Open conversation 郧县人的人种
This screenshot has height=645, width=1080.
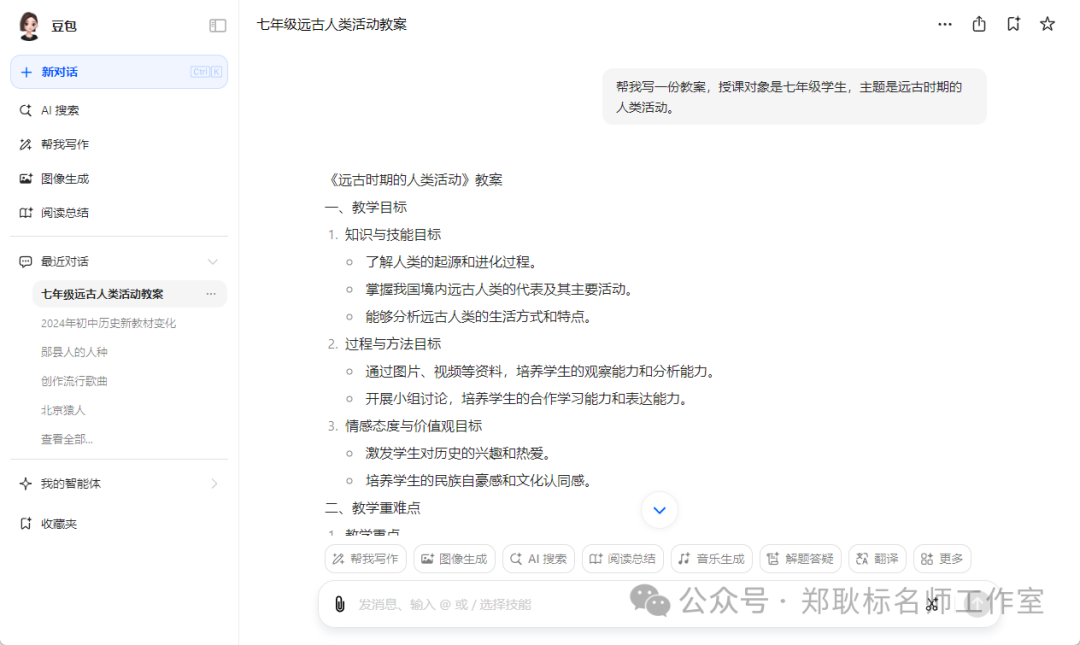click(74, 352)
